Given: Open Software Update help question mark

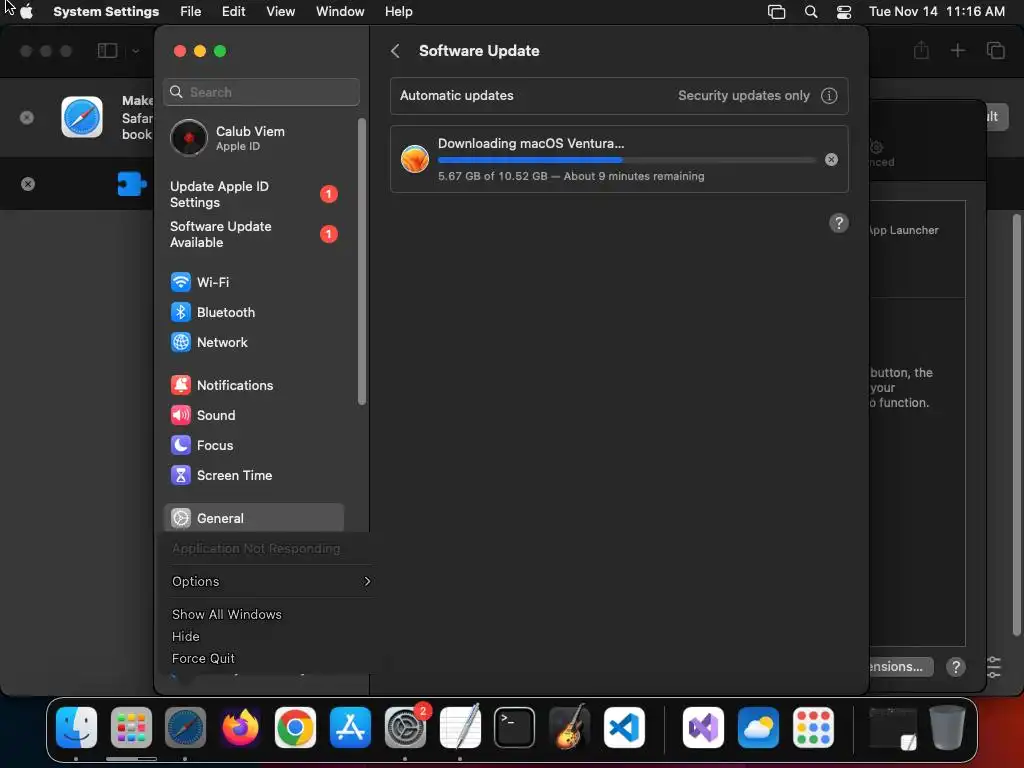Looking at the screenshot, I should point(839,223).
